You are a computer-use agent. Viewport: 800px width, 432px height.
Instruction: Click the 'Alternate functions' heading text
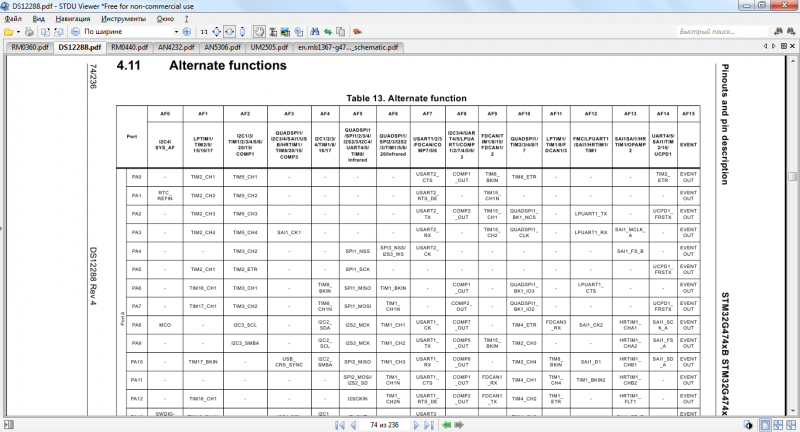point(228,65)
